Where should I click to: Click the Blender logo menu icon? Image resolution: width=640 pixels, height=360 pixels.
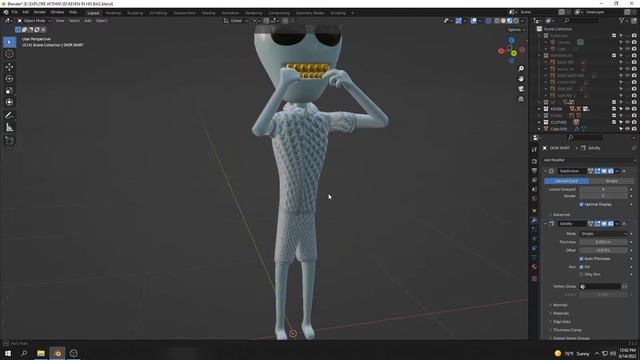(6, 12)
